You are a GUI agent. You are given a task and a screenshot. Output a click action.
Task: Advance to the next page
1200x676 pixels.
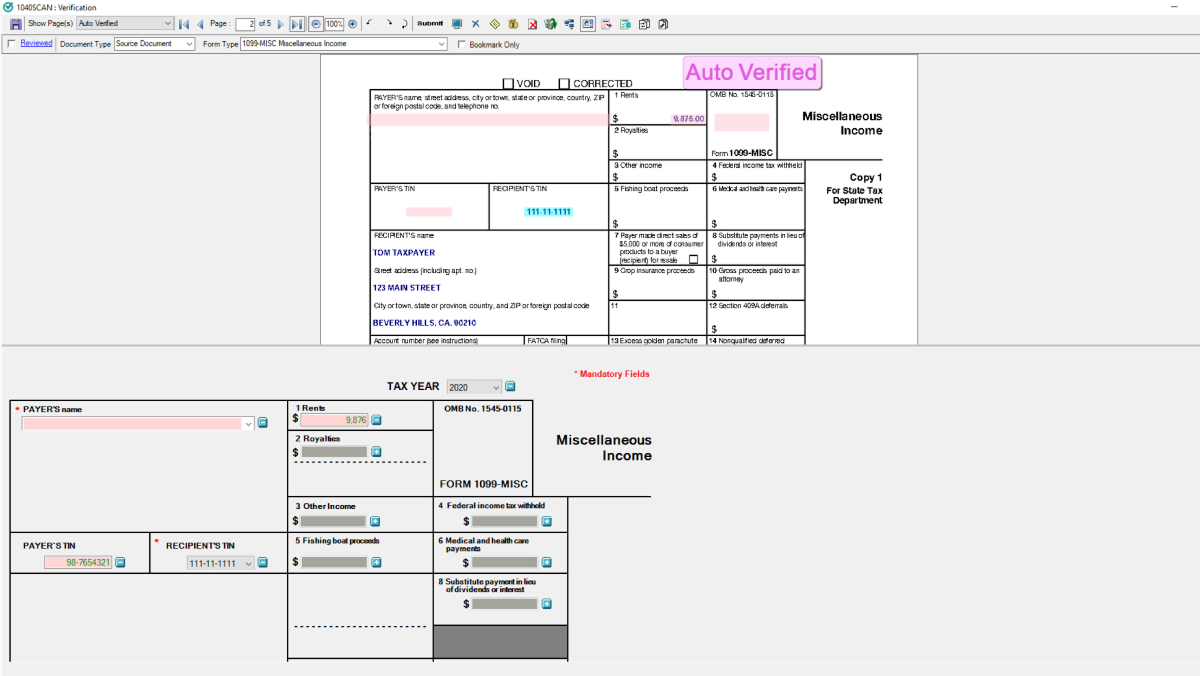tap(281, 23)
